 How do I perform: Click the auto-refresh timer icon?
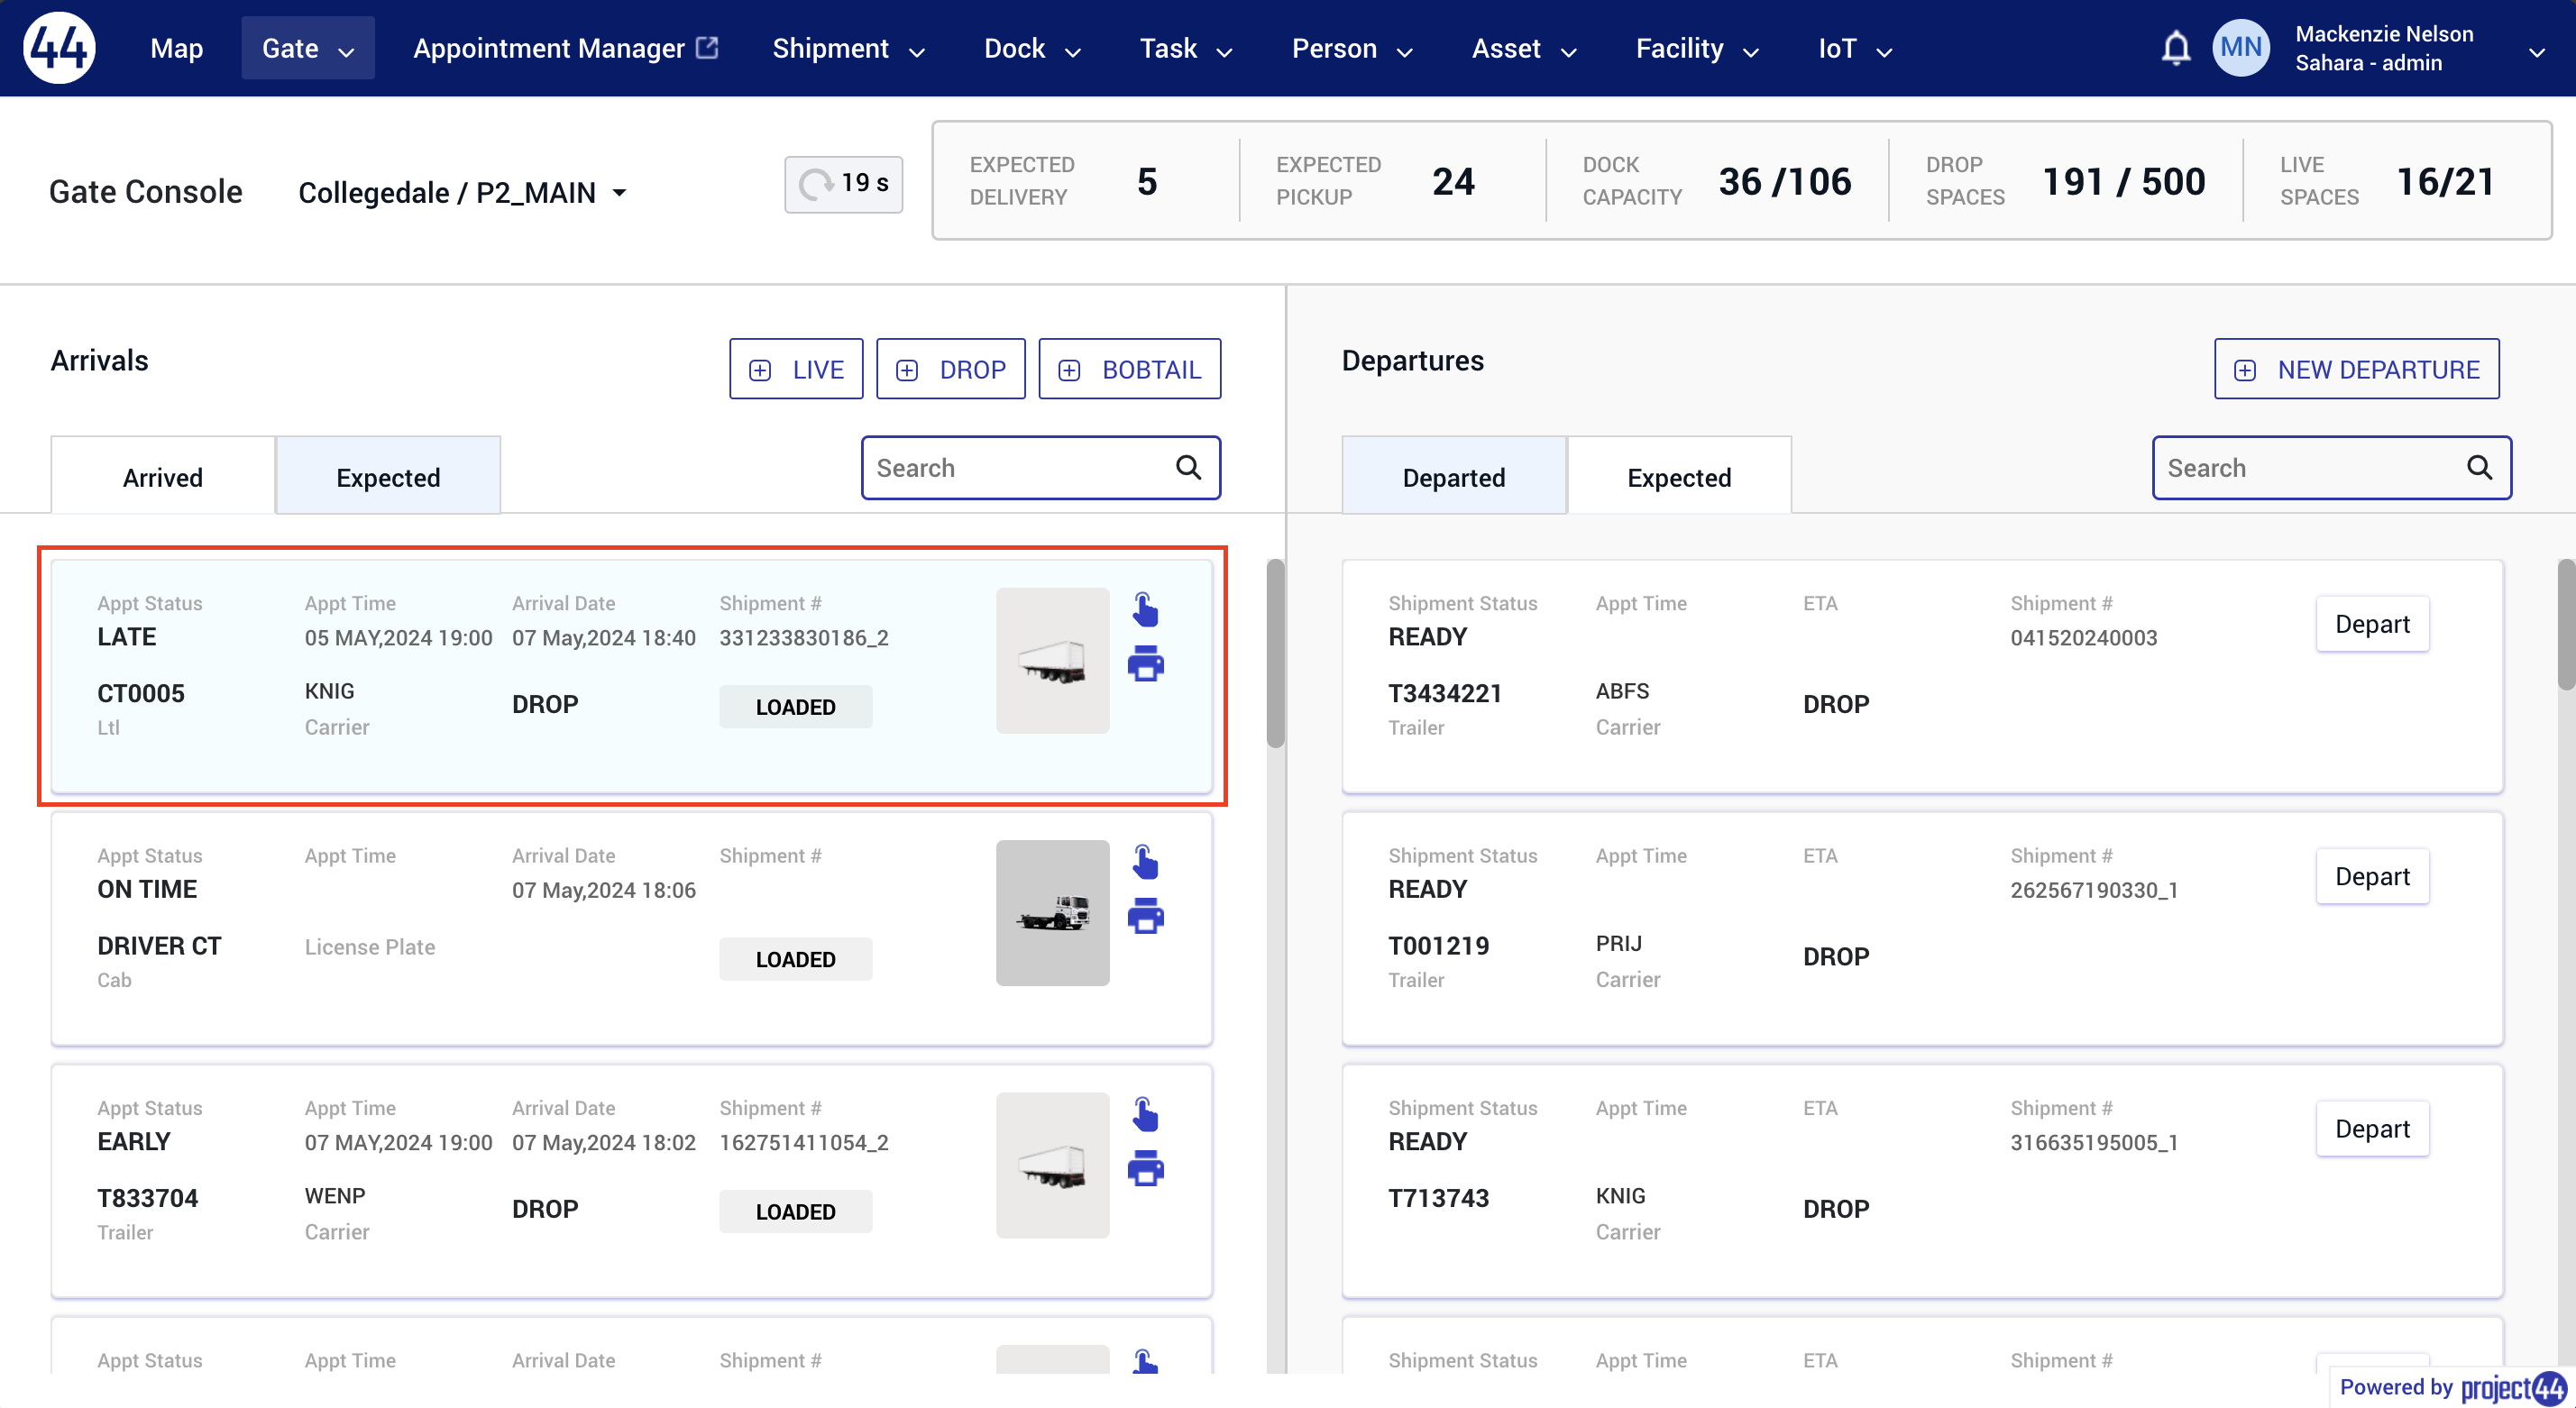[x=816, y=184]
